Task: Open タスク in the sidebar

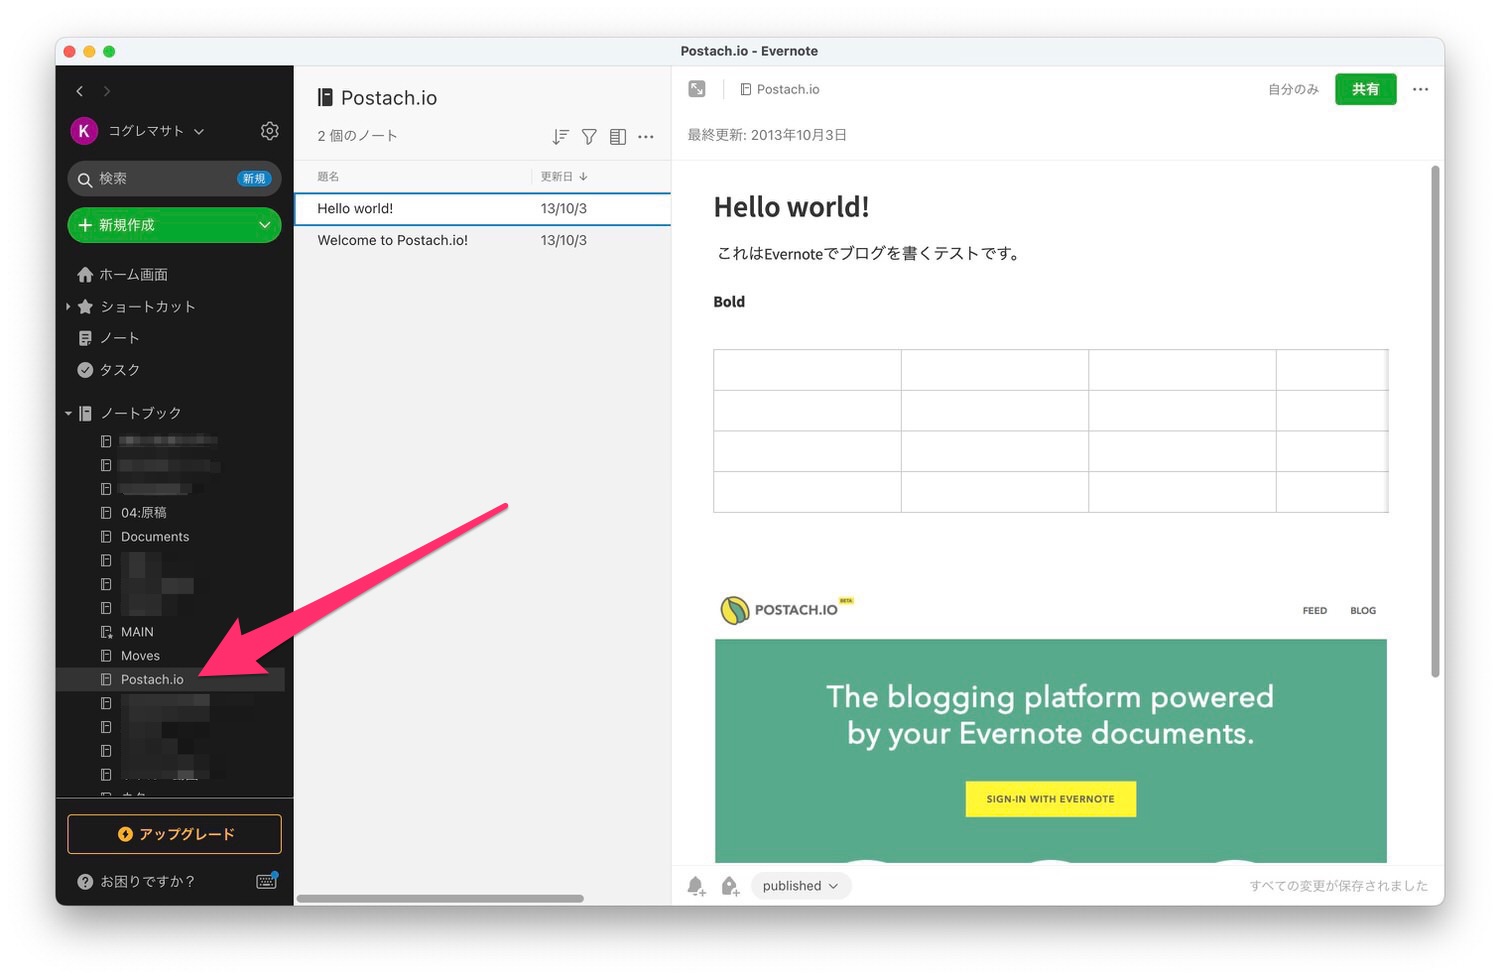Action: 119,370
